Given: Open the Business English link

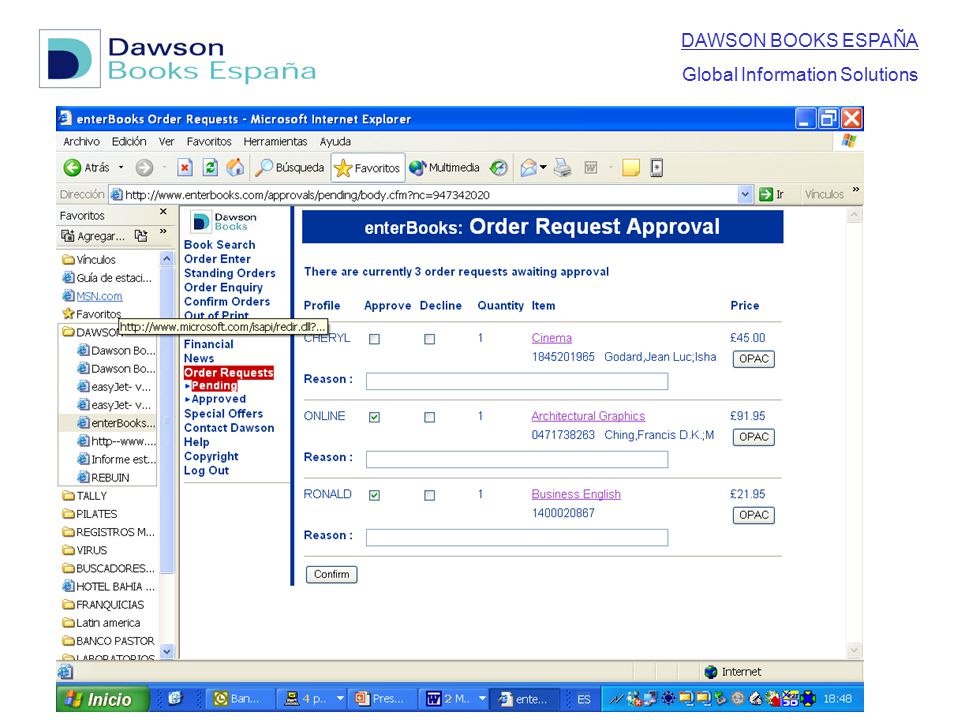Looking at the screenshot, I should click(x=576, y=494).
